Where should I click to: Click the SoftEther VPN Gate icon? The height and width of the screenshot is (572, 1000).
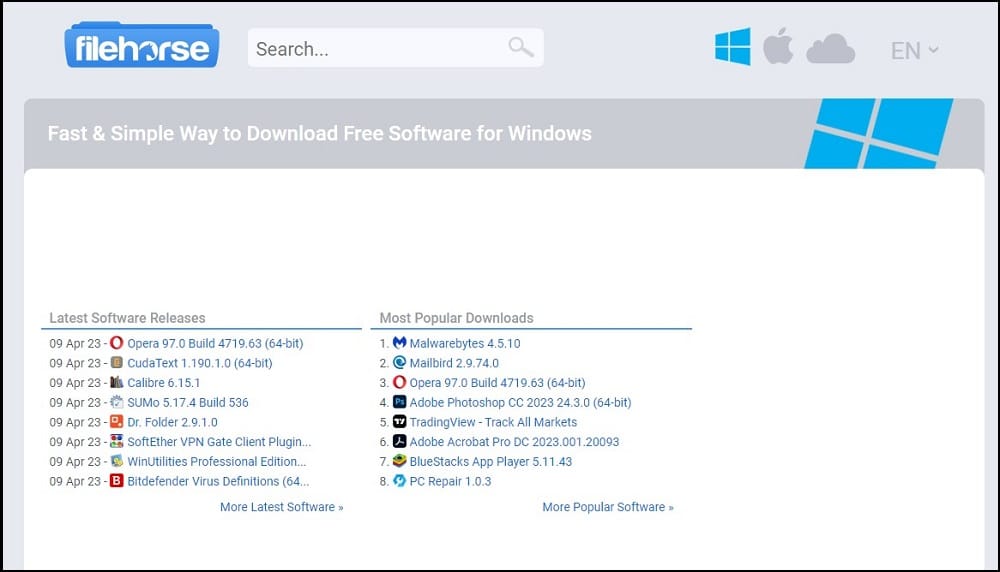[116, 441]
